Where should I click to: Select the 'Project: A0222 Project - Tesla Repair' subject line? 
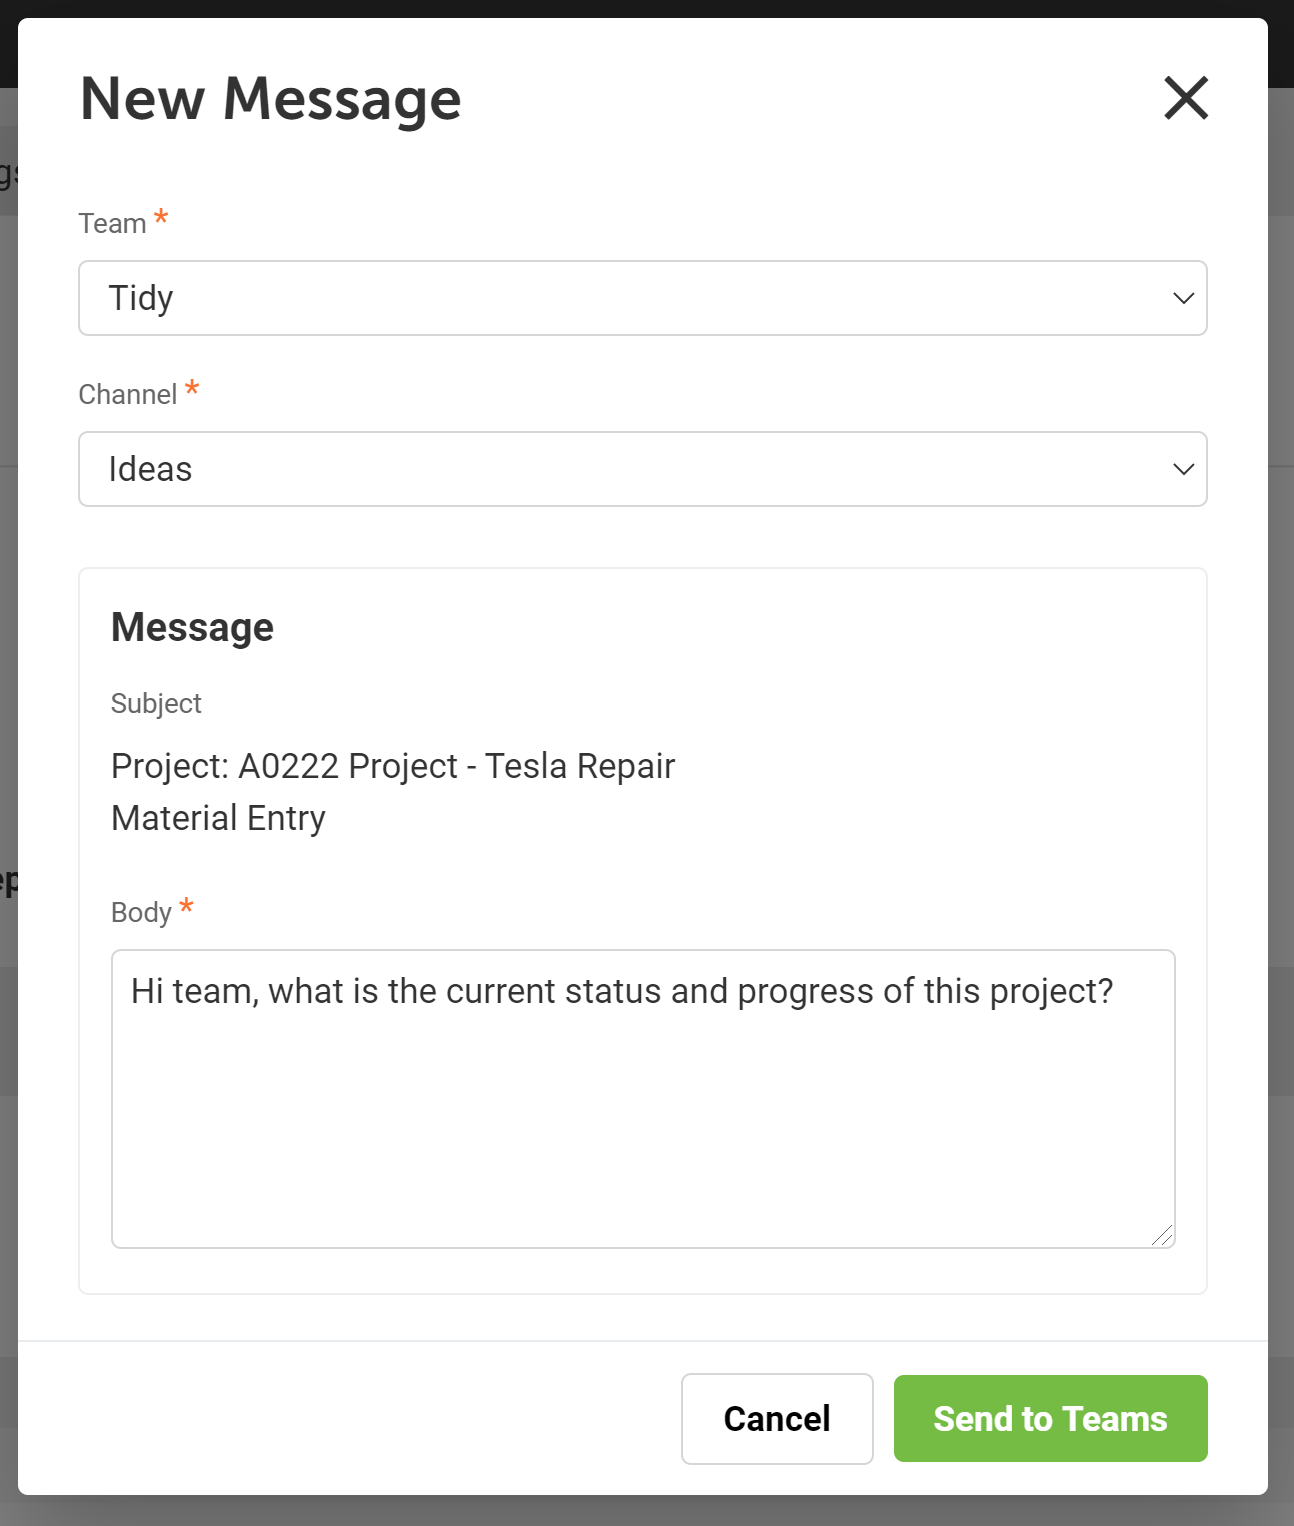tap(393, 766)
